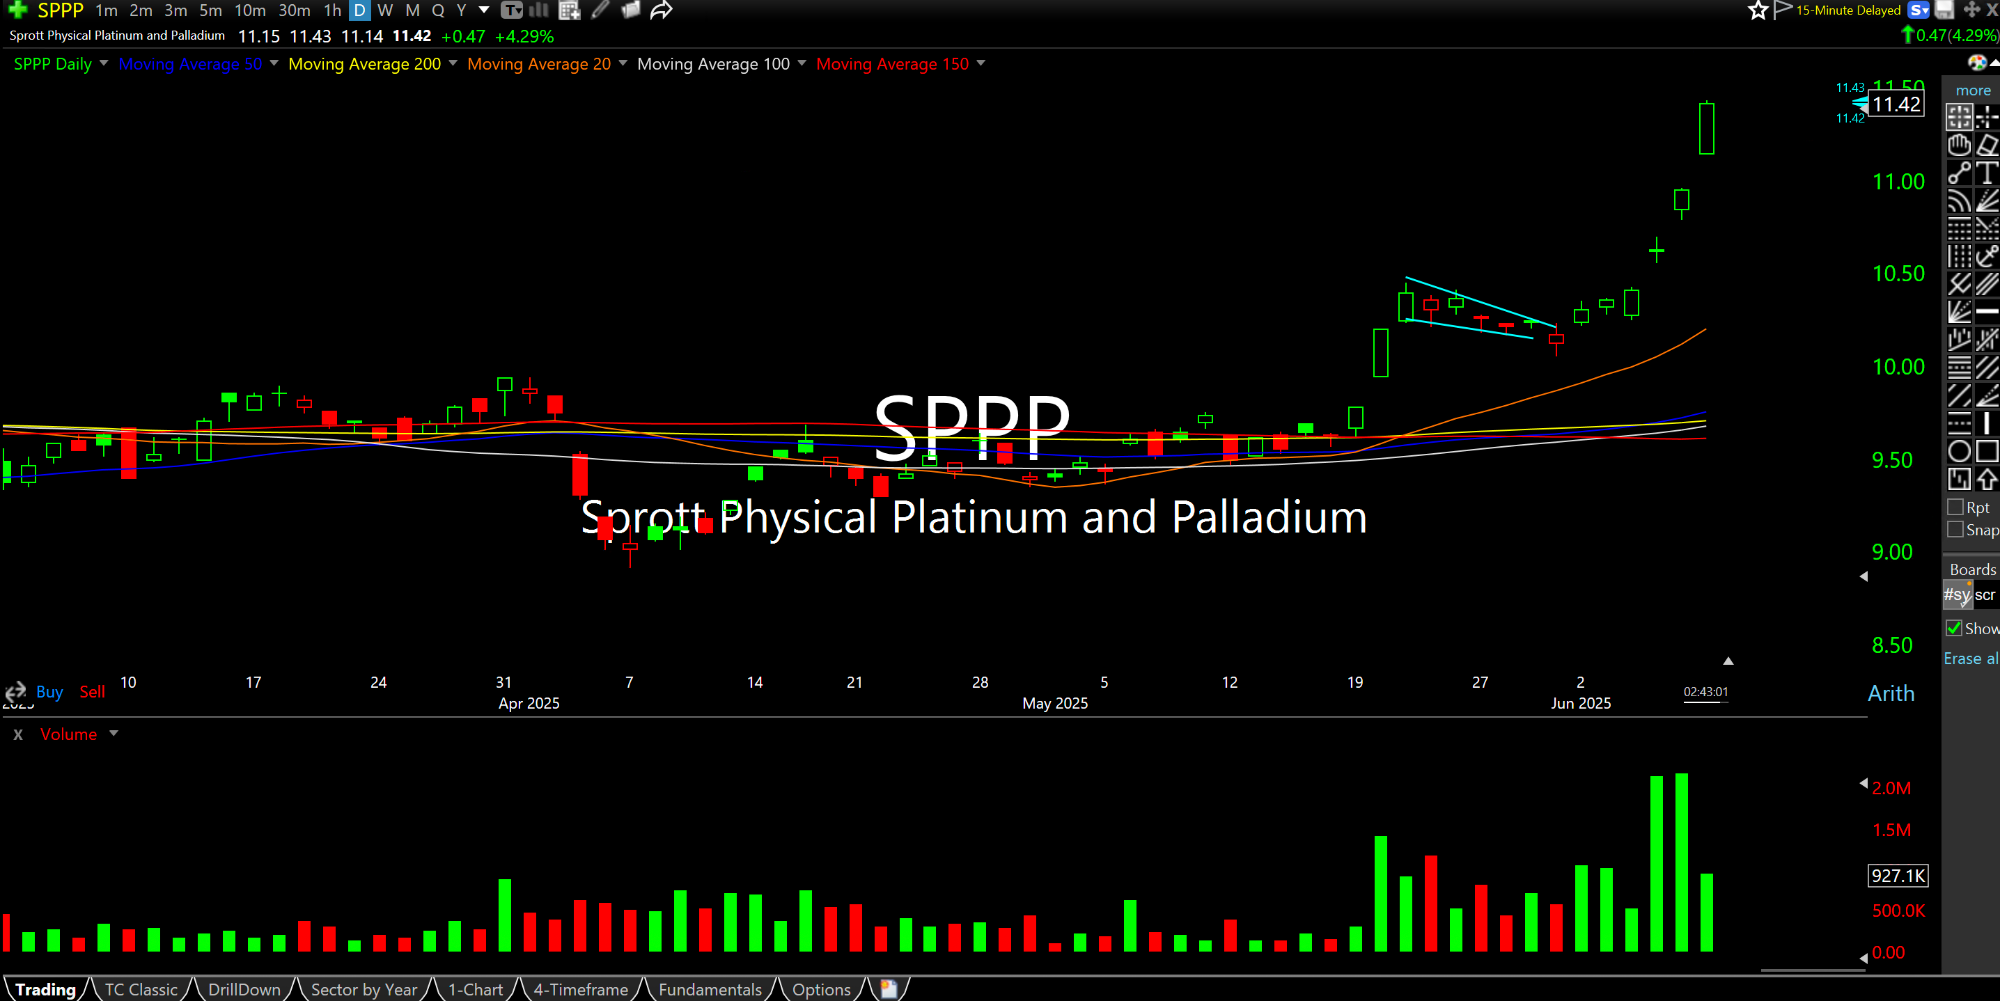Click the Arith scale toggle
Screen dimensions: 2000x1001
[1891, 693]
